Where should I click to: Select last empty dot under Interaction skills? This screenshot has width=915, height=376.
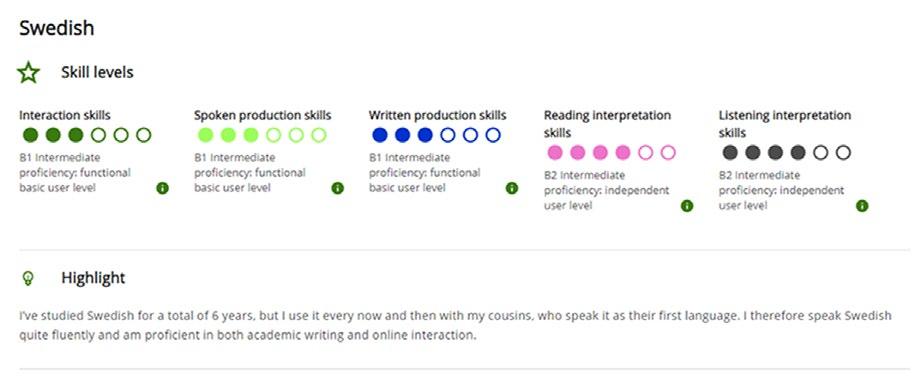144,135
